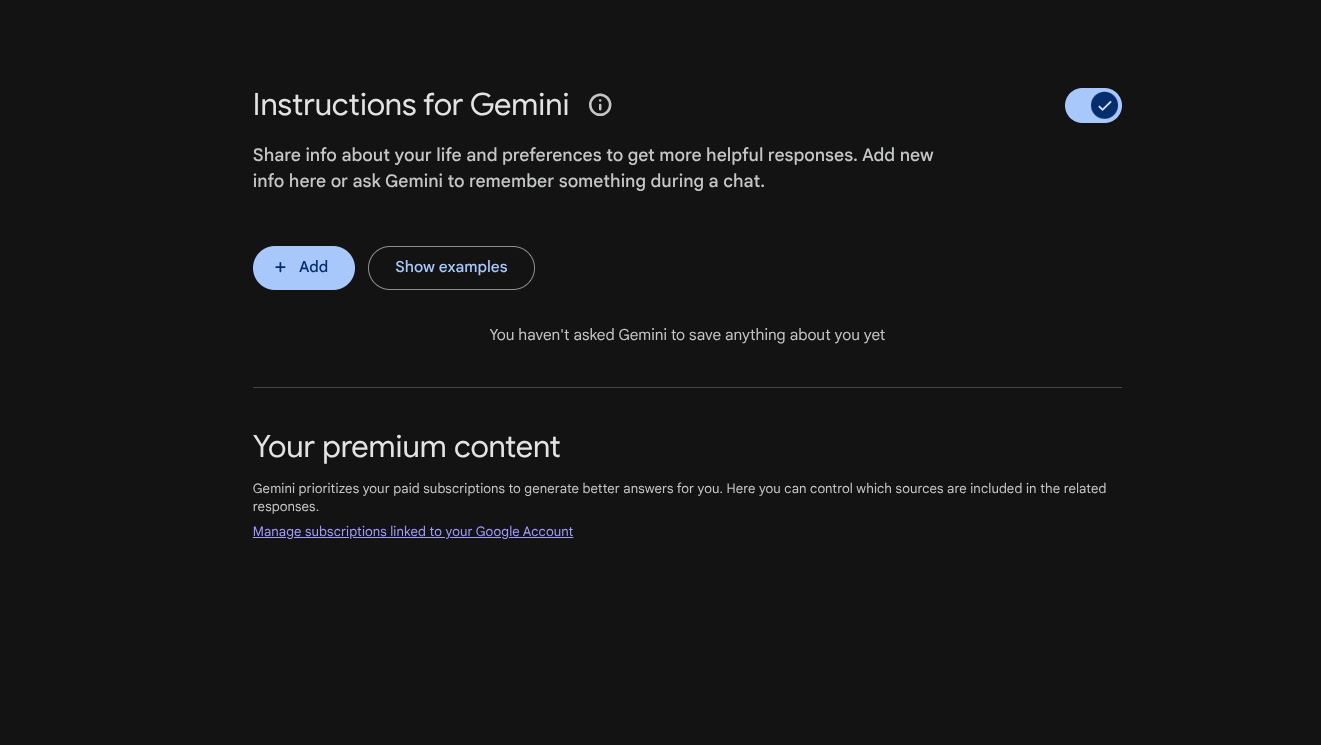
Task: Click the Your premium content heading
Action: 406,447
